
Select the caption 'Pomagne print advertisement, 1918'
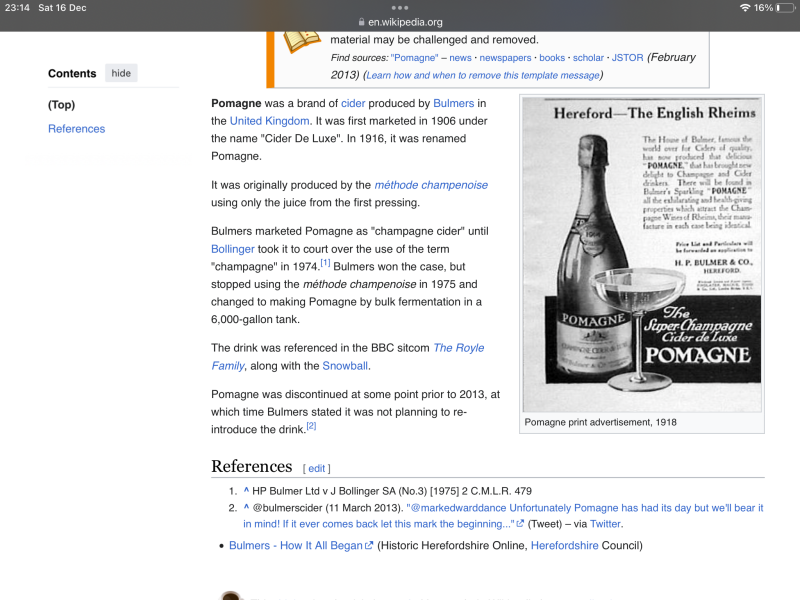(x=601, y=422)
